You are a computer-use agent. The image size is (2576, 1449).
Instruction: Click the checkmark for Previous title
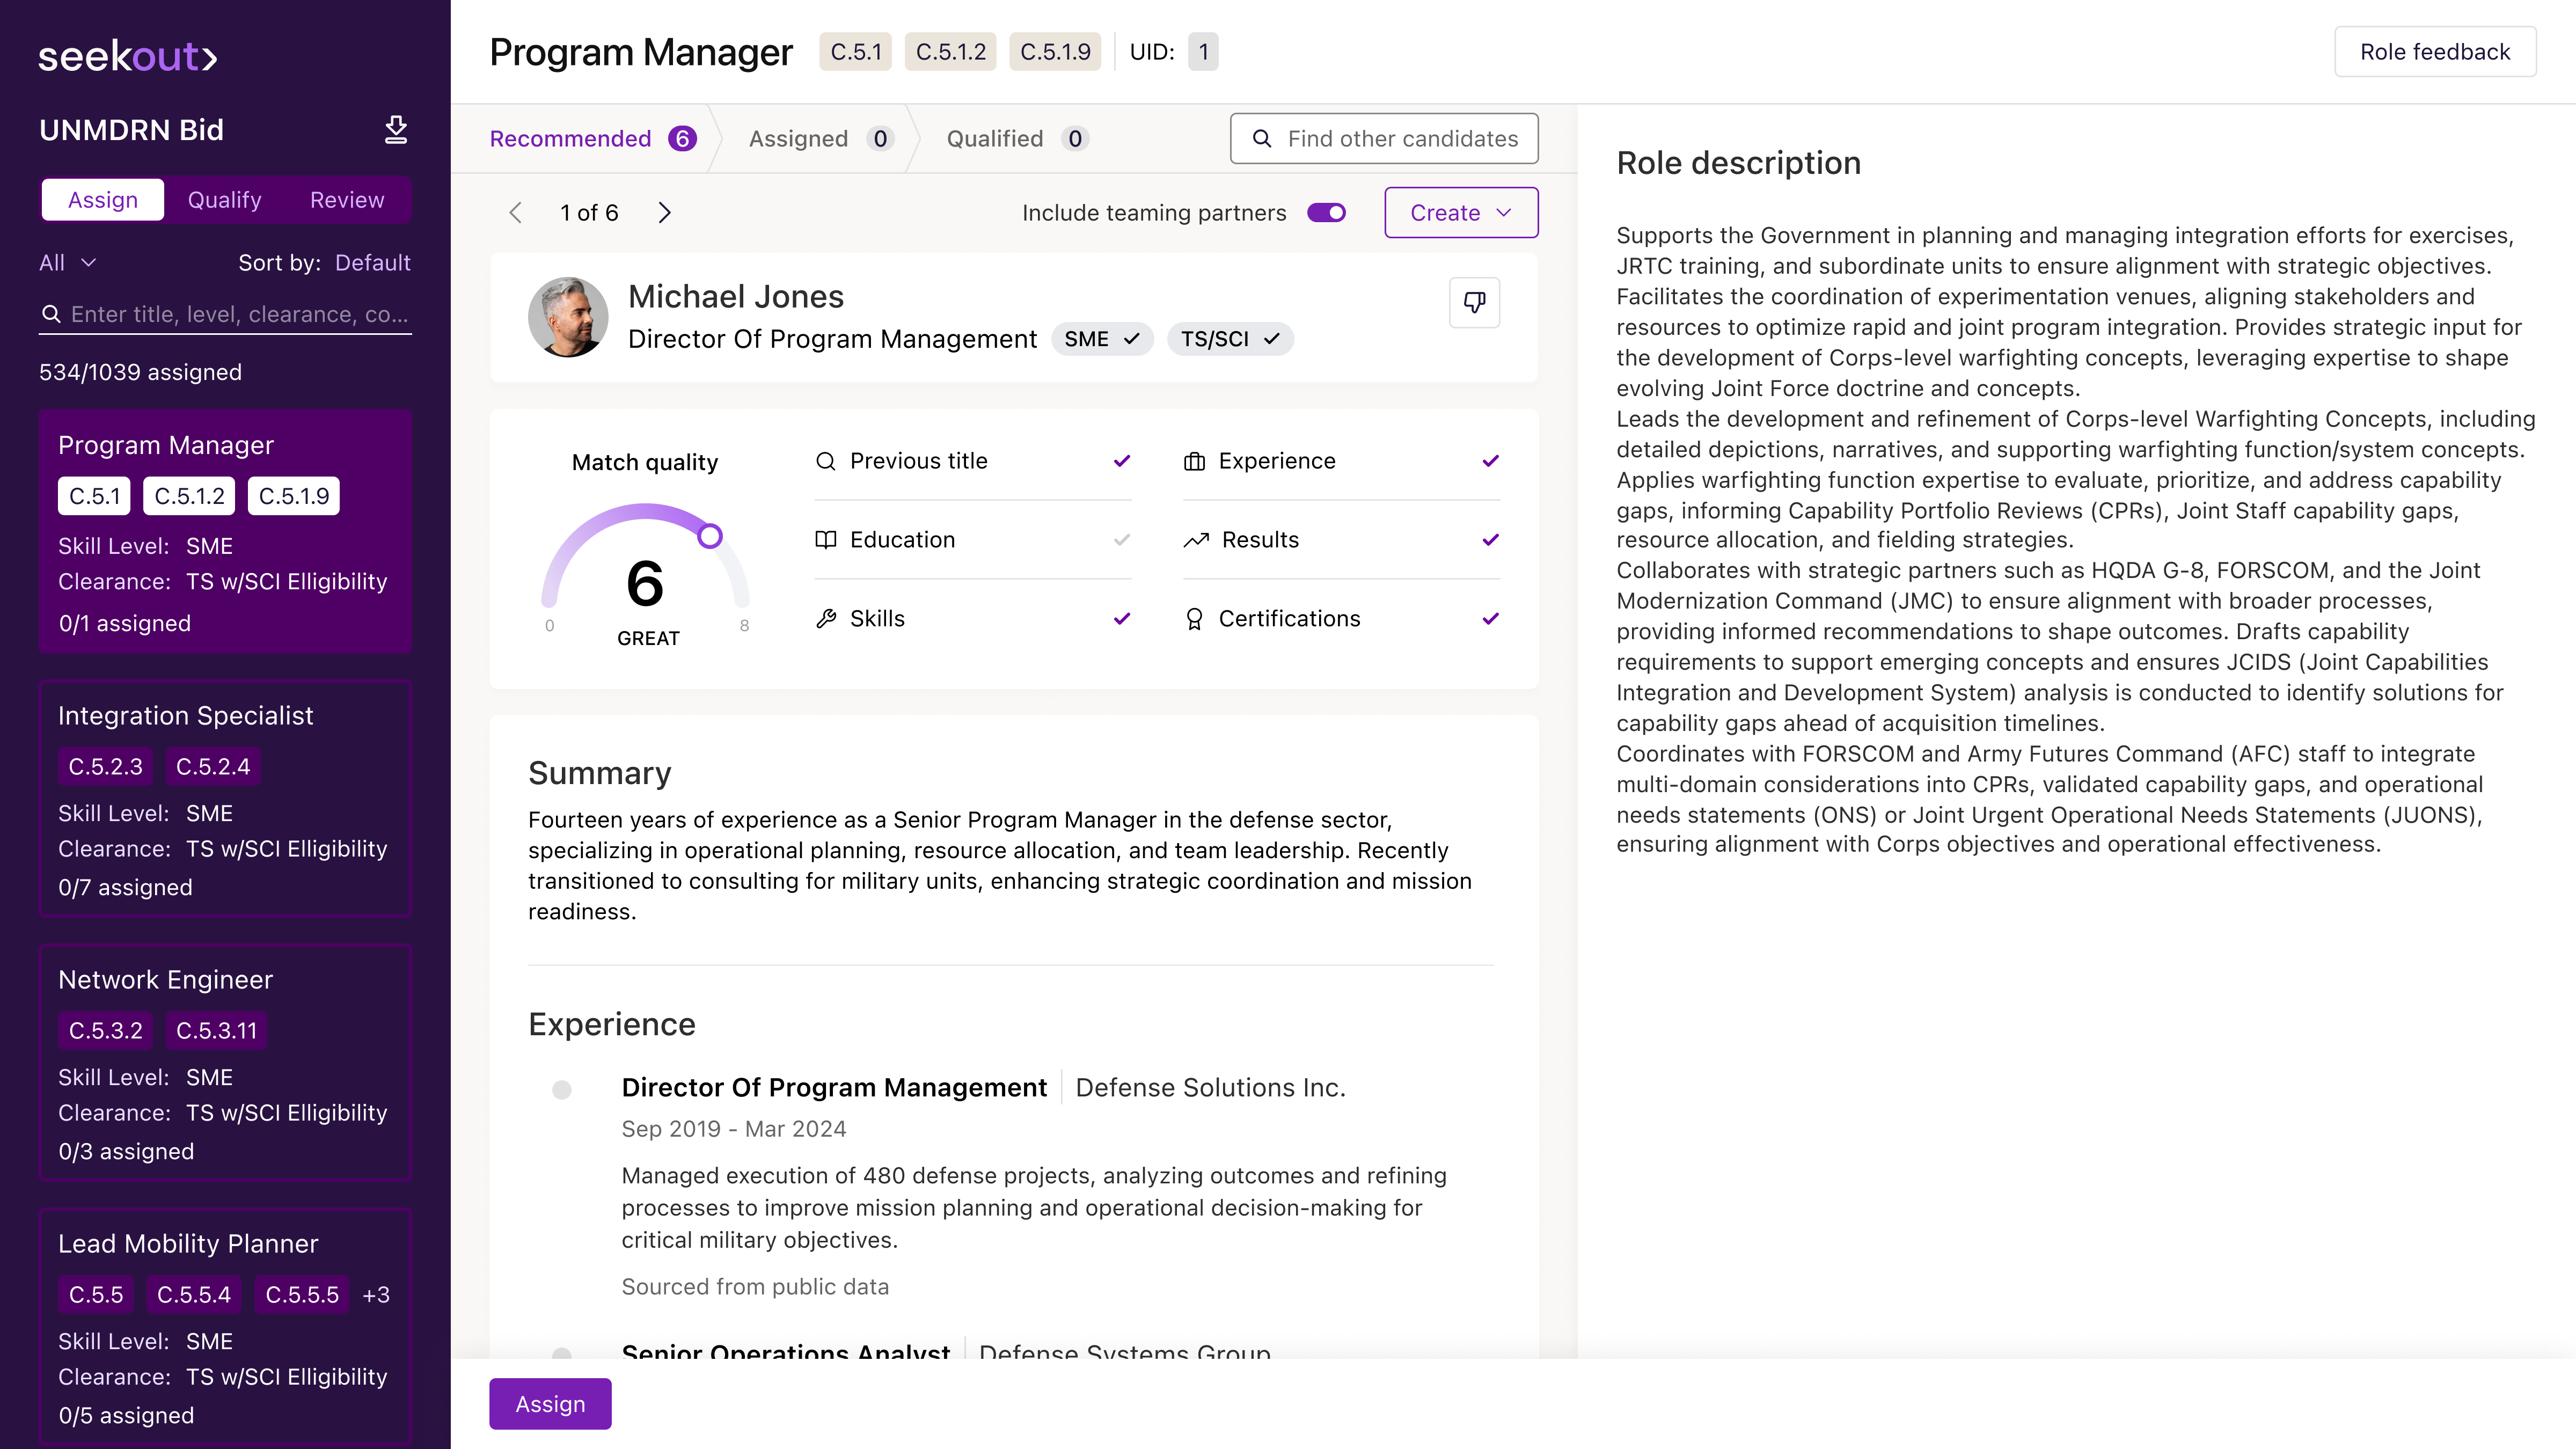pos(1122,461)
